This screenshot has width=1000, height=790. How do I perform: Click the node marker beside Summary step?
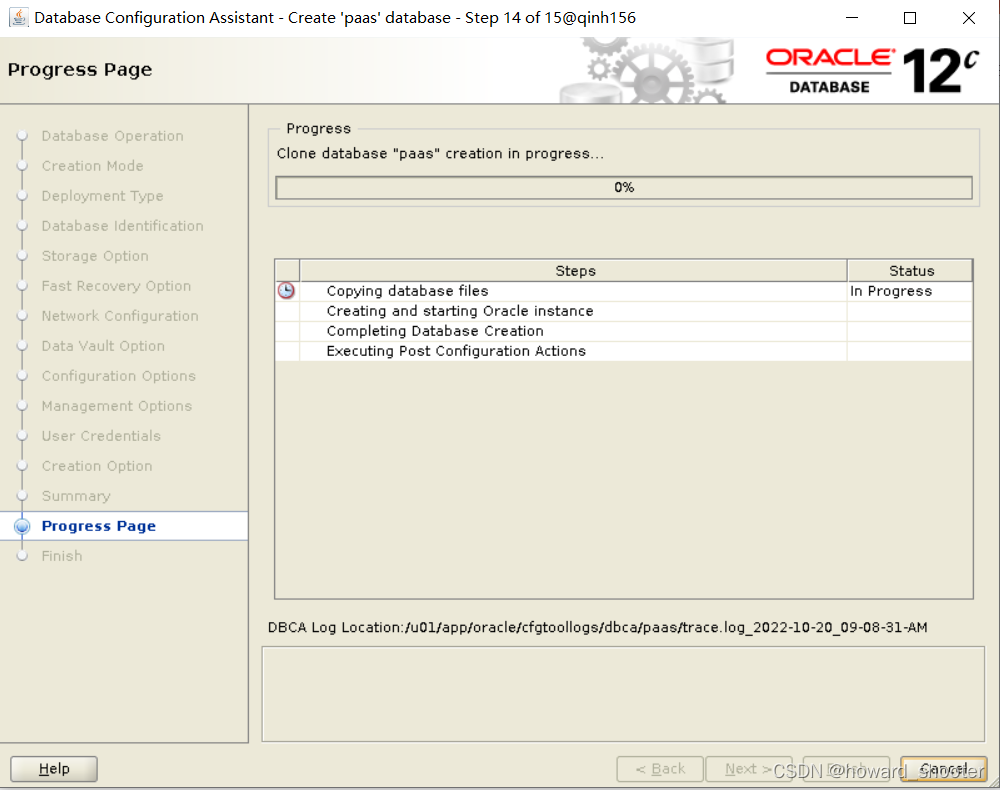pyautogui.click(x=23, y=495)
